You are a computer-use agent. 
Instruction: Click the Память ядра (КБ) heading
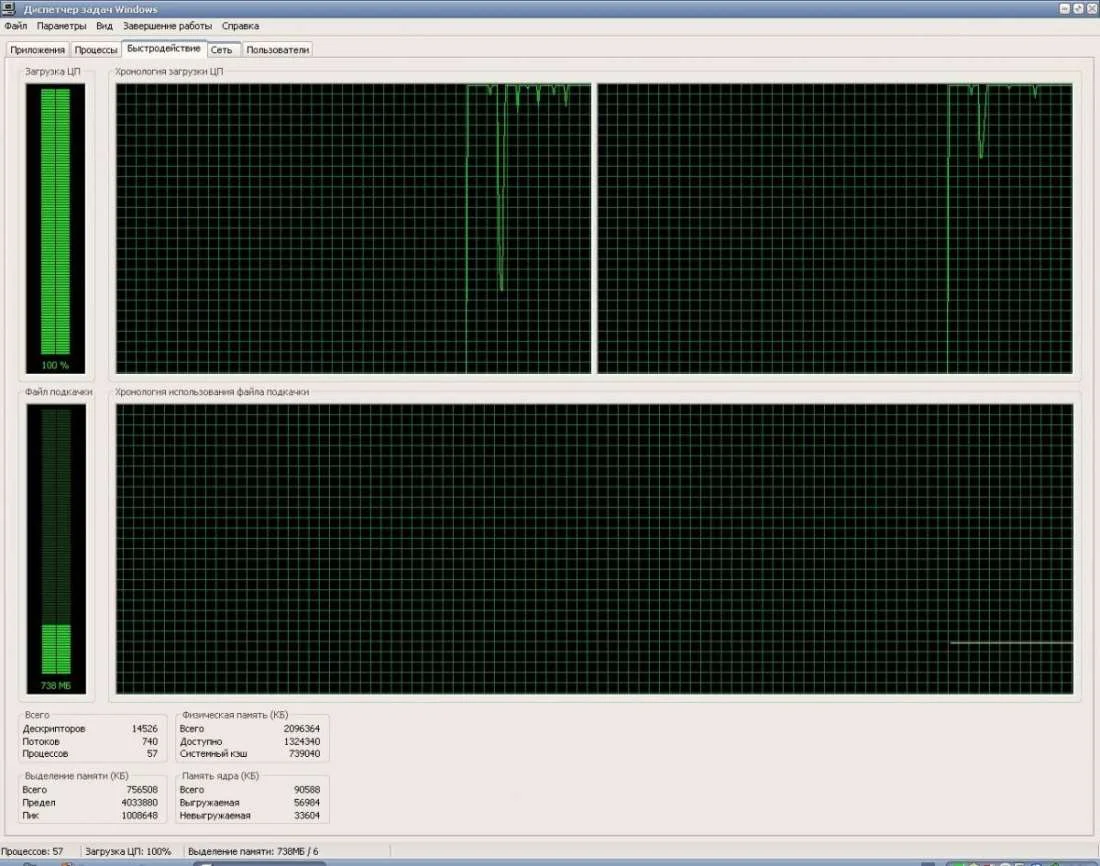tap(220, 775)
